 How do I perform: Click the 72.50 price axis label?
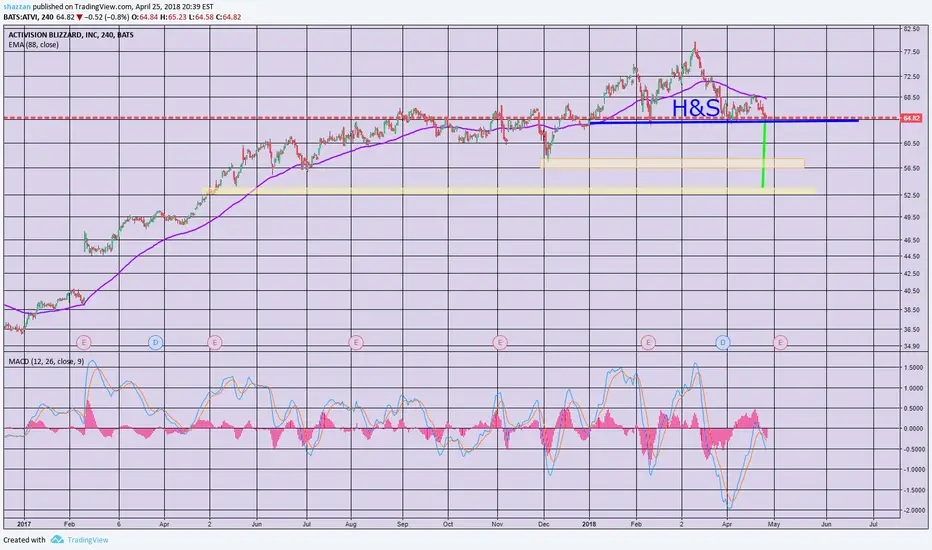(911, 77)
